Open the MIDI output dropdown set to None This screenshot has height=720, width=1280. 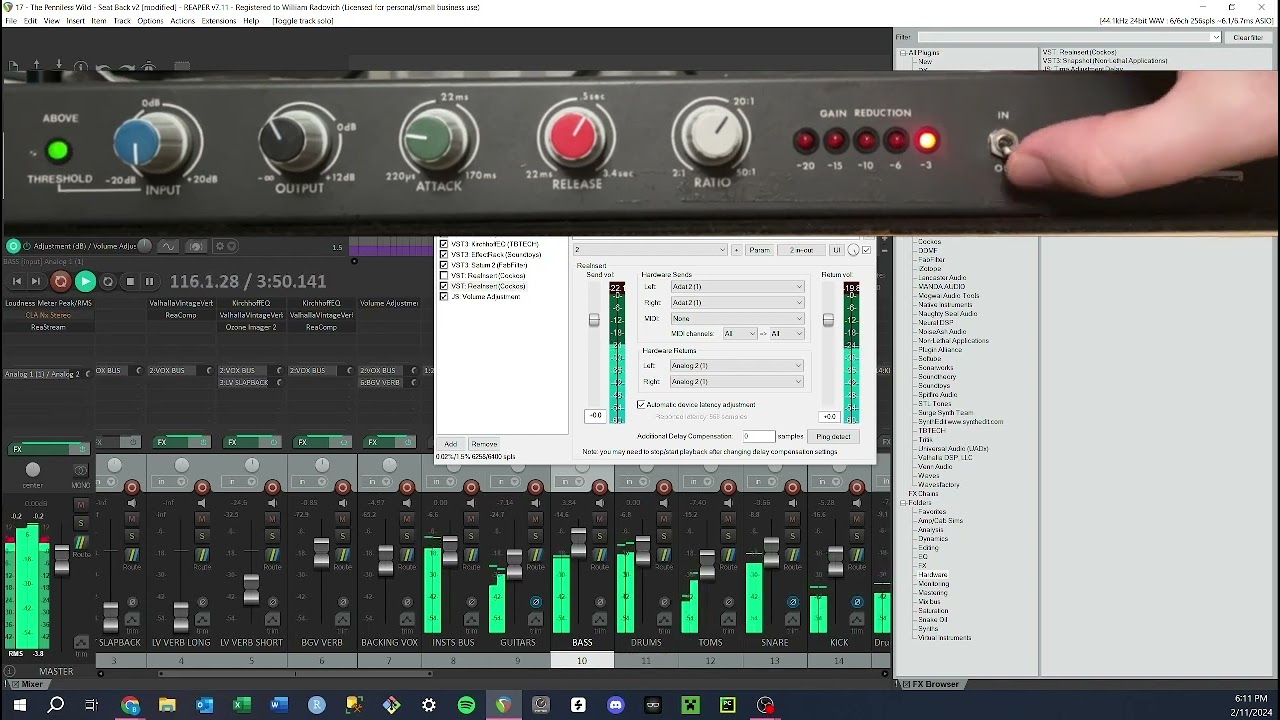(x=736, y=318)
